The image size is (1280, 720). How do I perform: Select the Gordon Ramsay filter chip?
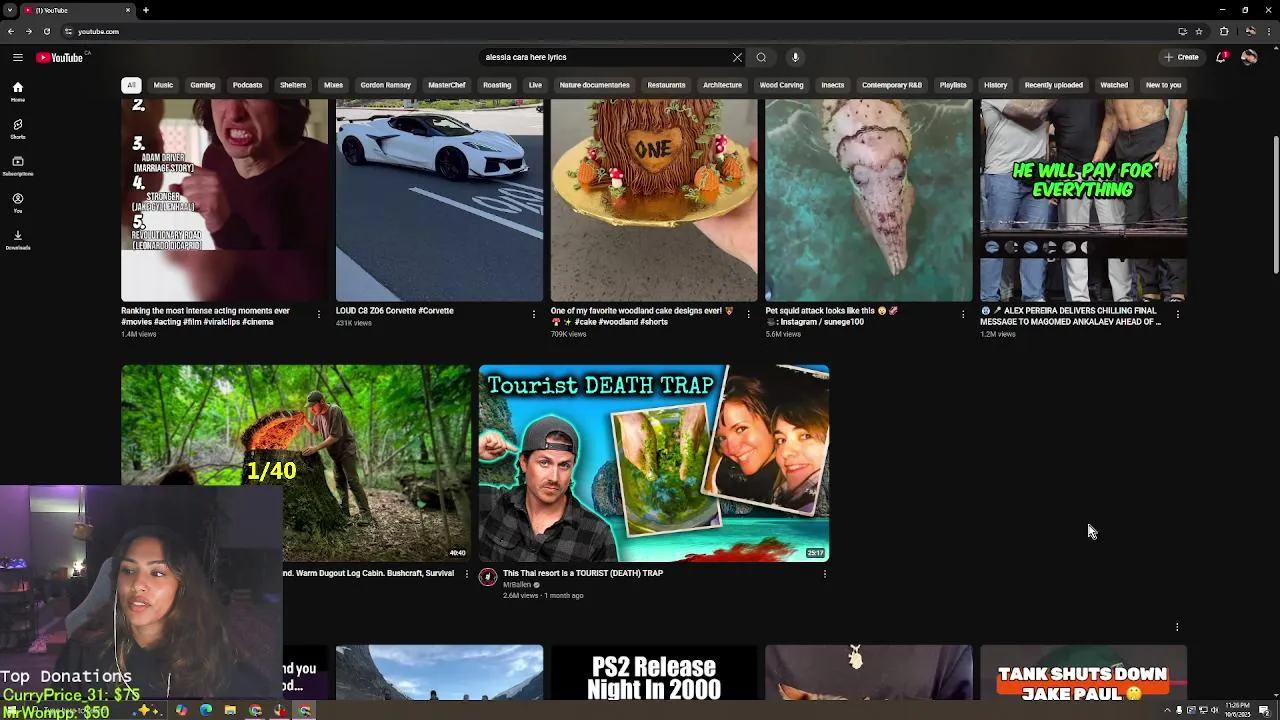[385, 85]
